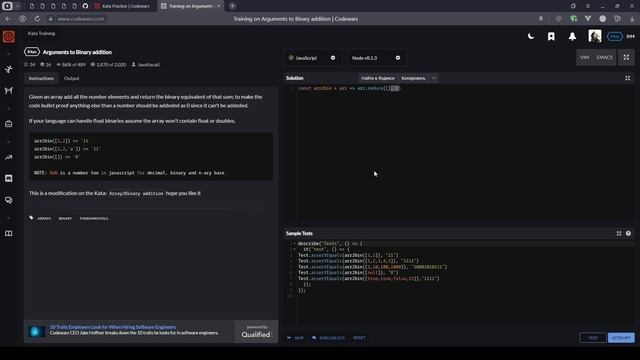The image size is (640, 360).
Task: Open notifications bell icon
Action: point(572,36)
